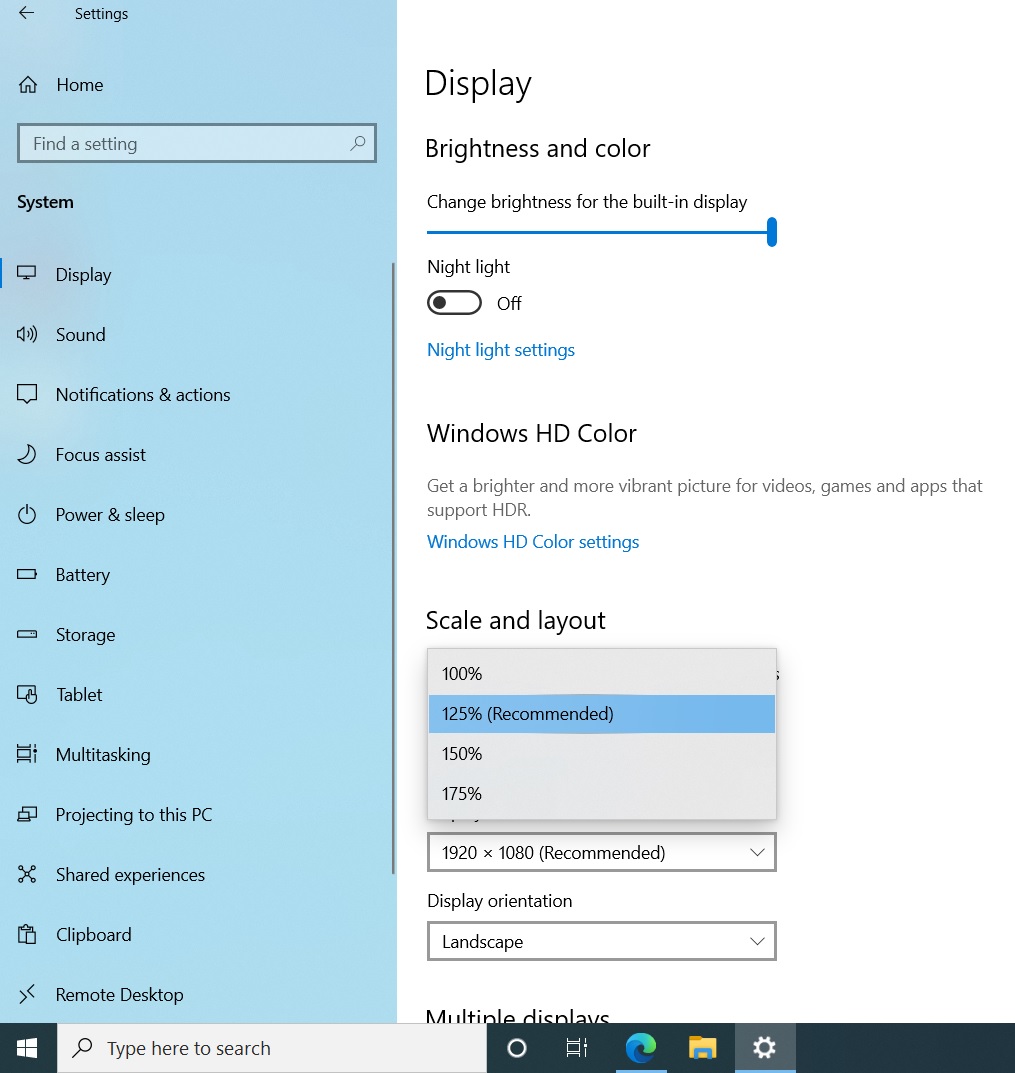
Task: Click the Home house icon
Action: click(x=28, y=85)
